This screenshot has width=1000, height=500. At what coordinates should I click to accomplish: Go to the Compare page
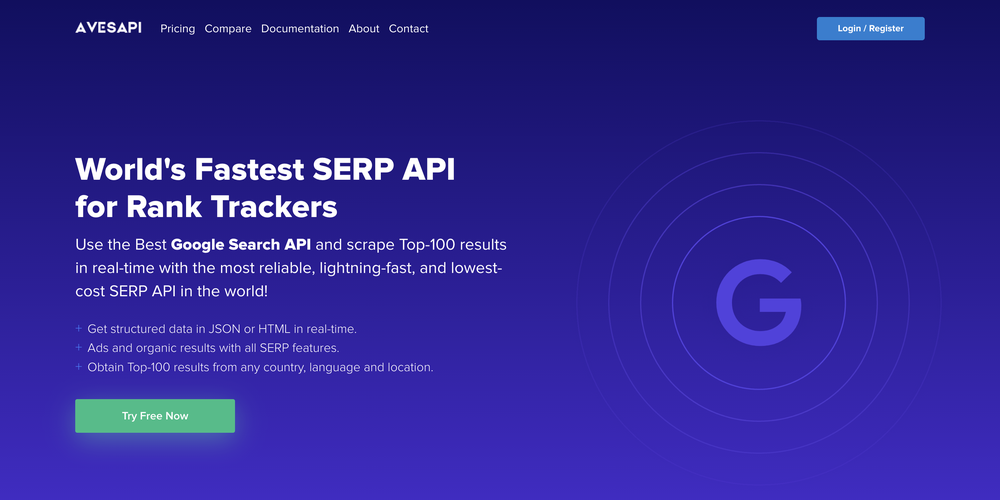point(228,29)
